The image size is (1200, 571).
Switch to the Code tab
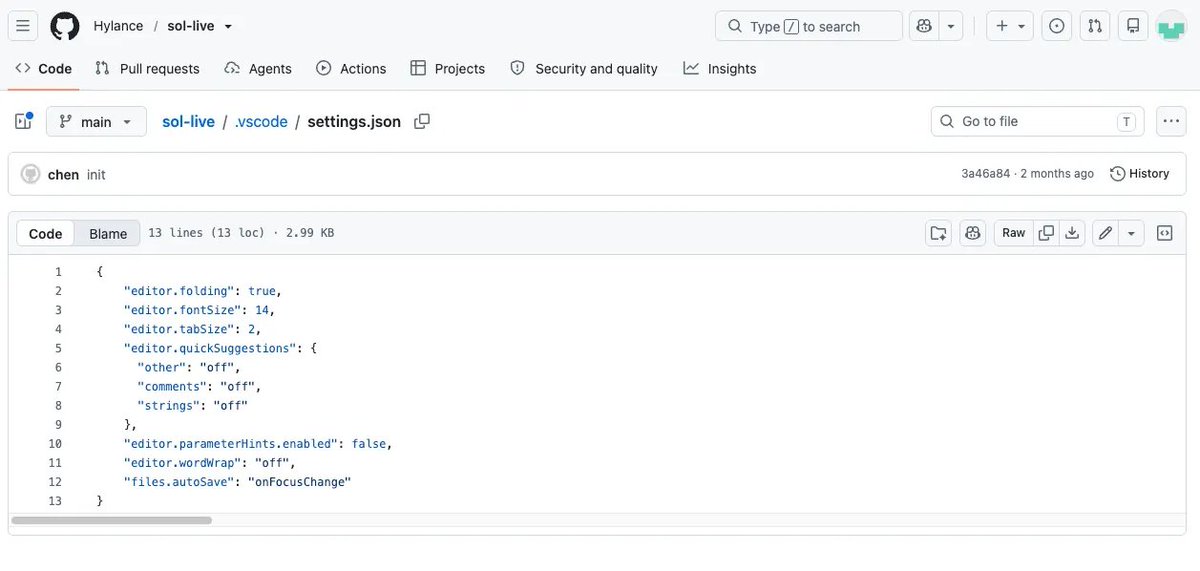44,68
